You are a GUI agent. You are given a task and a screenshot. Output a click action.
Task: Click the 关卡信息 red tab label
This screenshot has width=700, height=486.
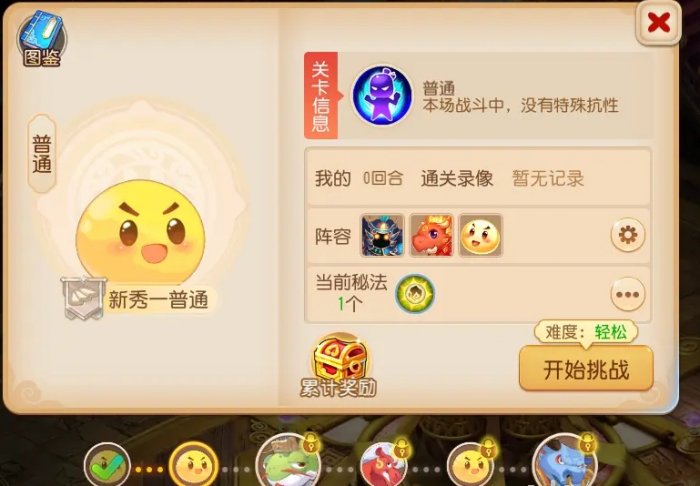click(x=321, y=96)
